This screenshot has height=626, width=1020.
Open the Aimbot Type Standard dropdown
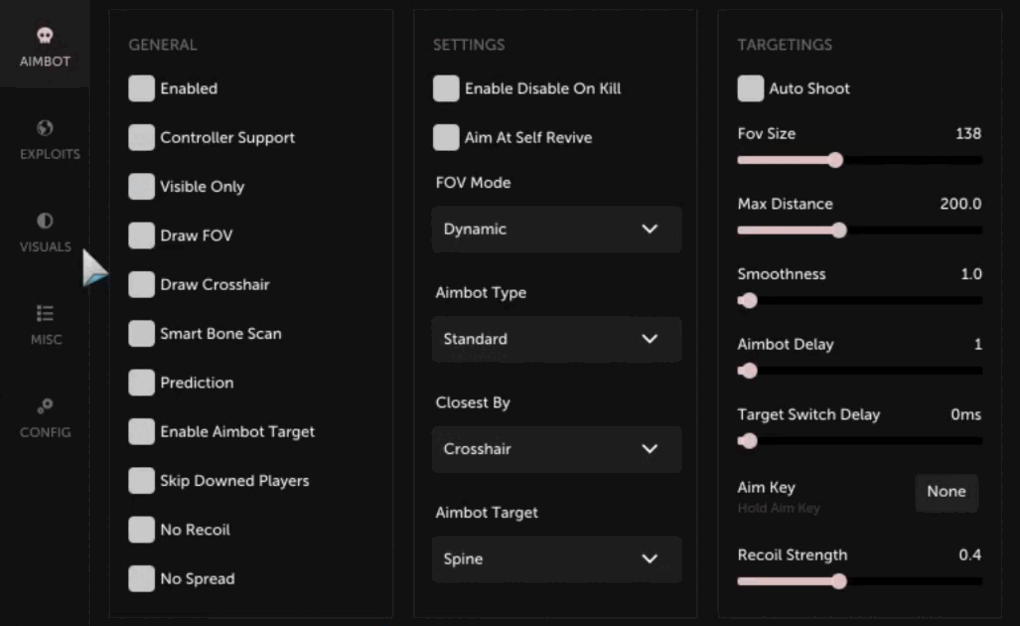(x=556, y=339)
